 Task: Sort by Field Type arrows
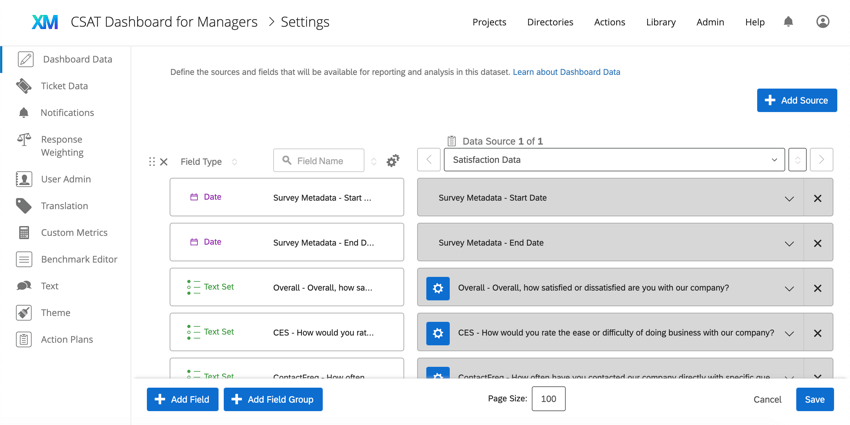[x=234, y=162]
